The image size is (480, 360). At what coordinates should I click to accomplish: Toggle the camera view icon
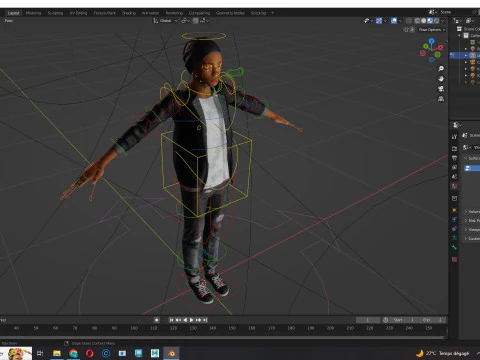[x=441, y=89]
